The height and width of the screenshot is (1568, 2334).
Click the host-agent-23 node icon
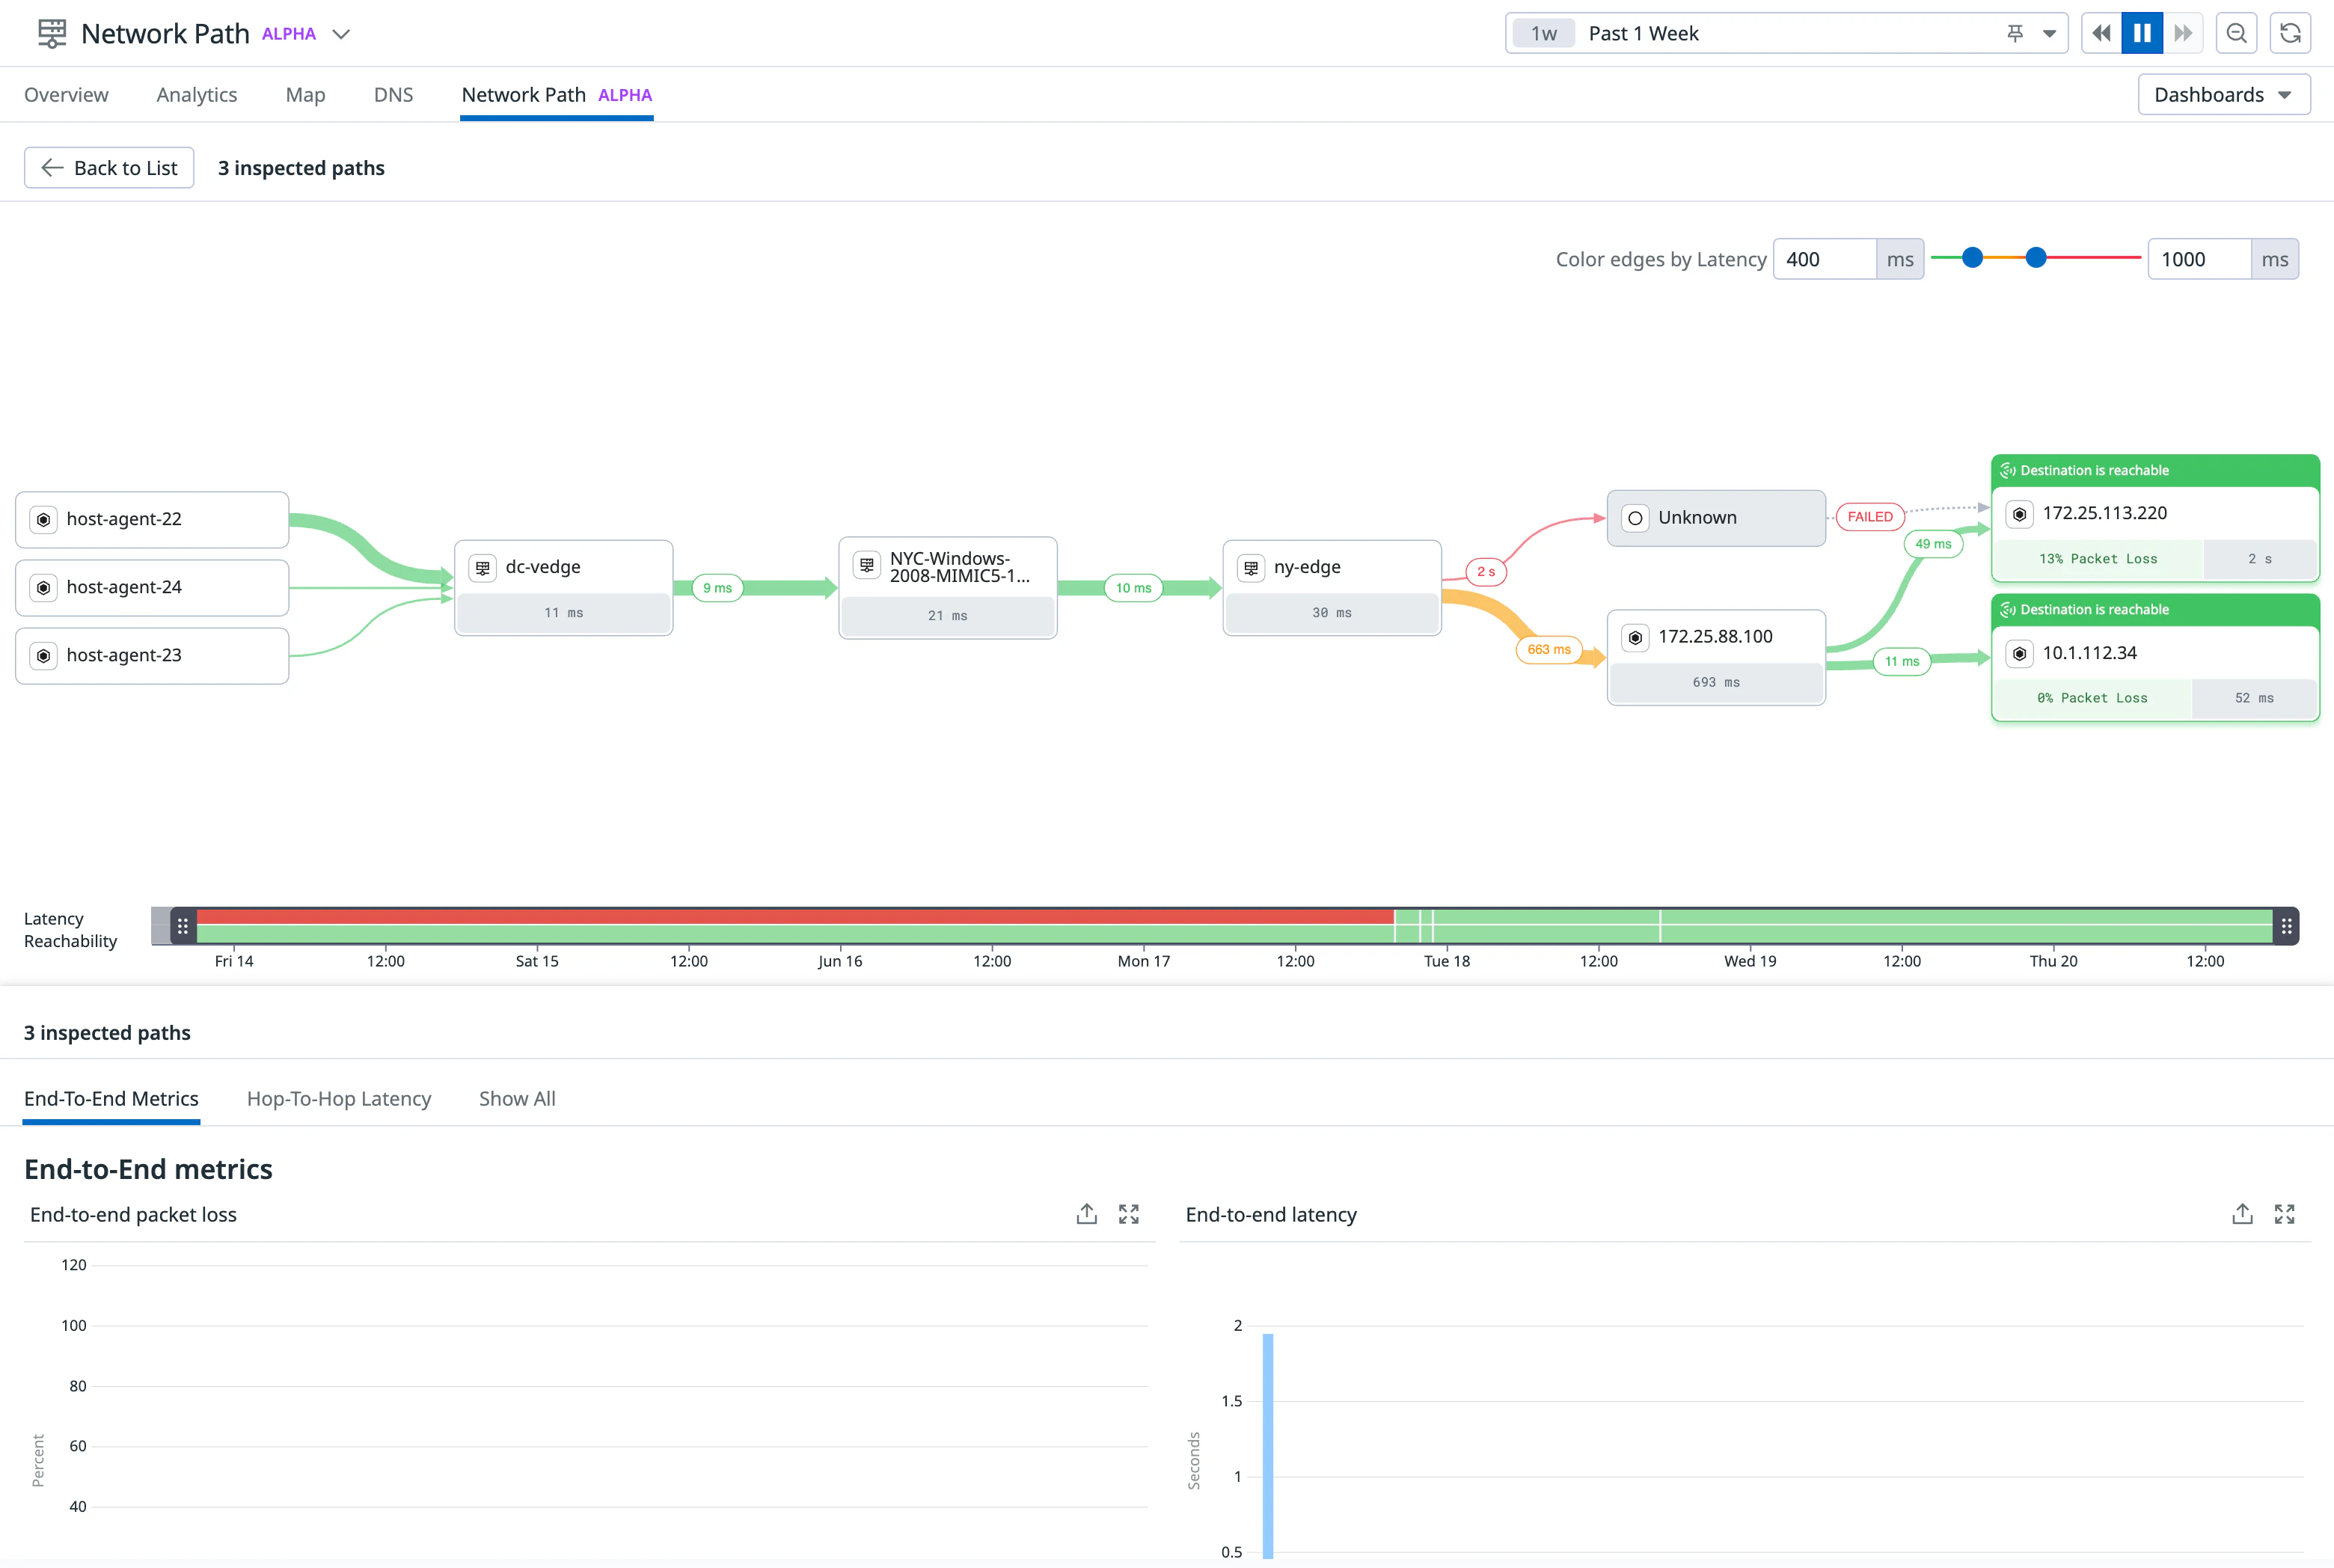[43, 656]
